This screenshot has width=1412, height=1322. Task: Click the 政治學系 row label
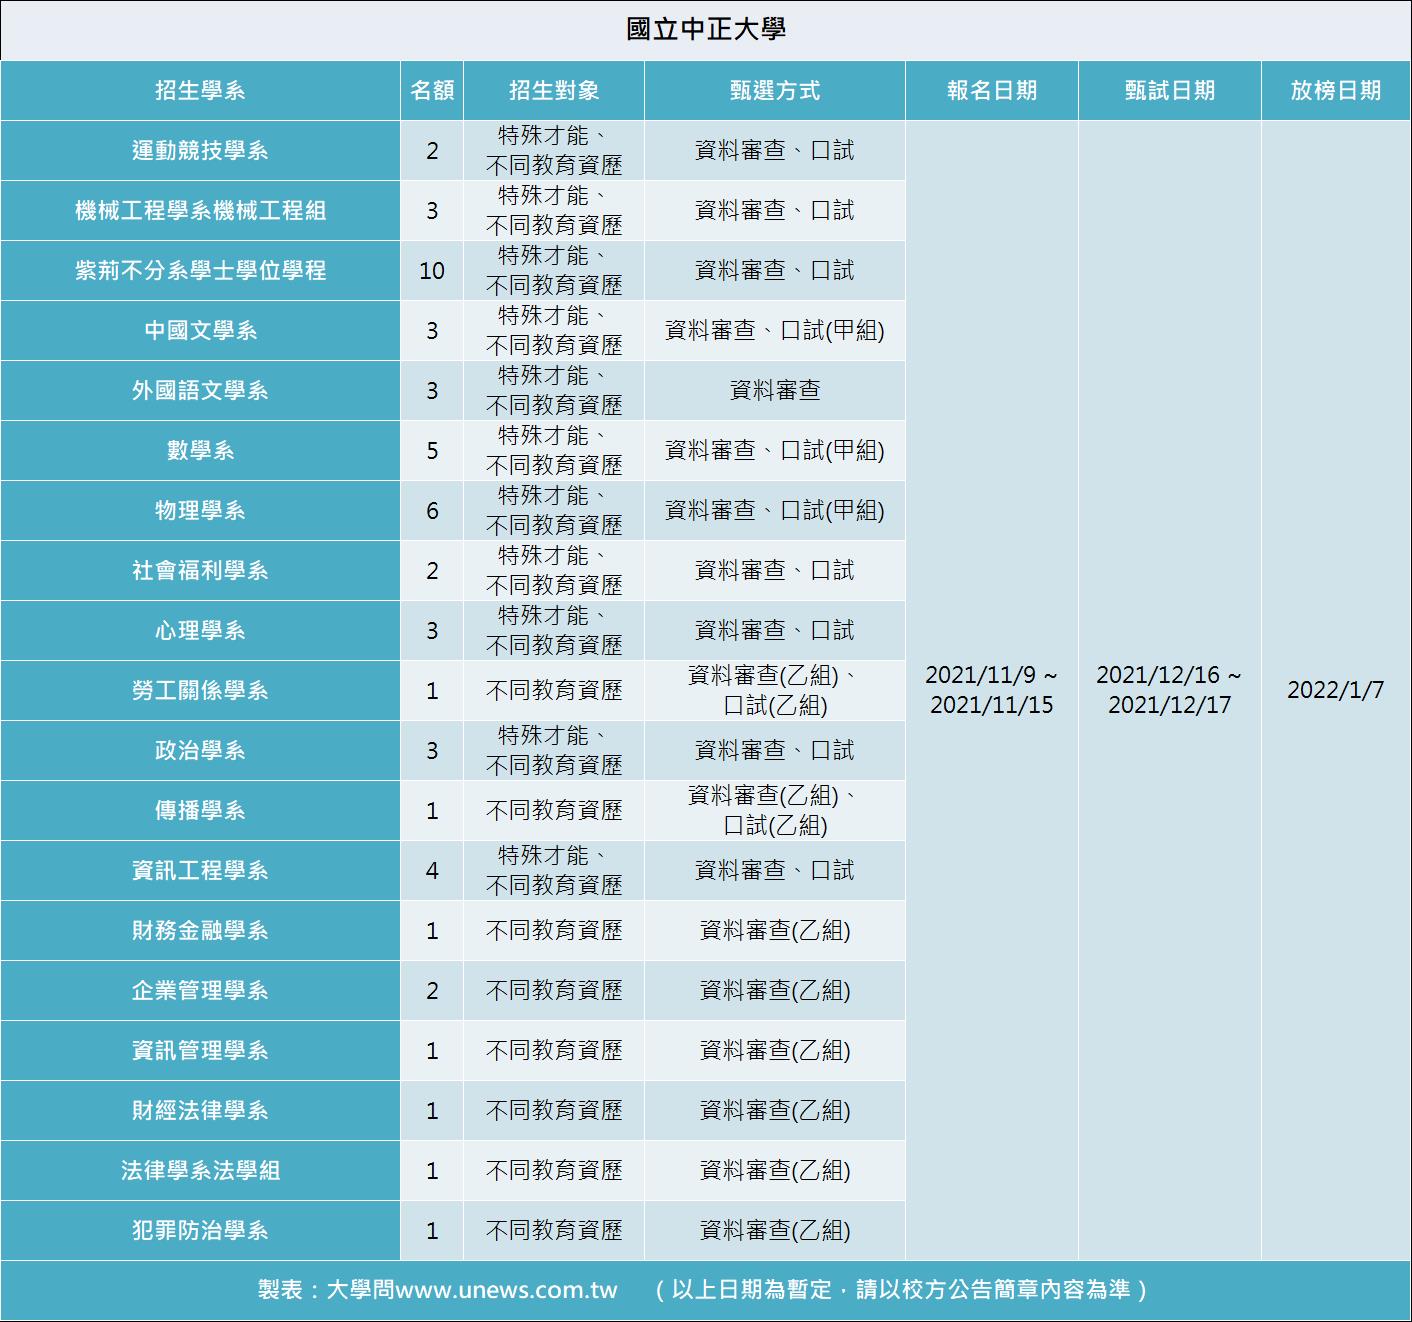(200, 751)
